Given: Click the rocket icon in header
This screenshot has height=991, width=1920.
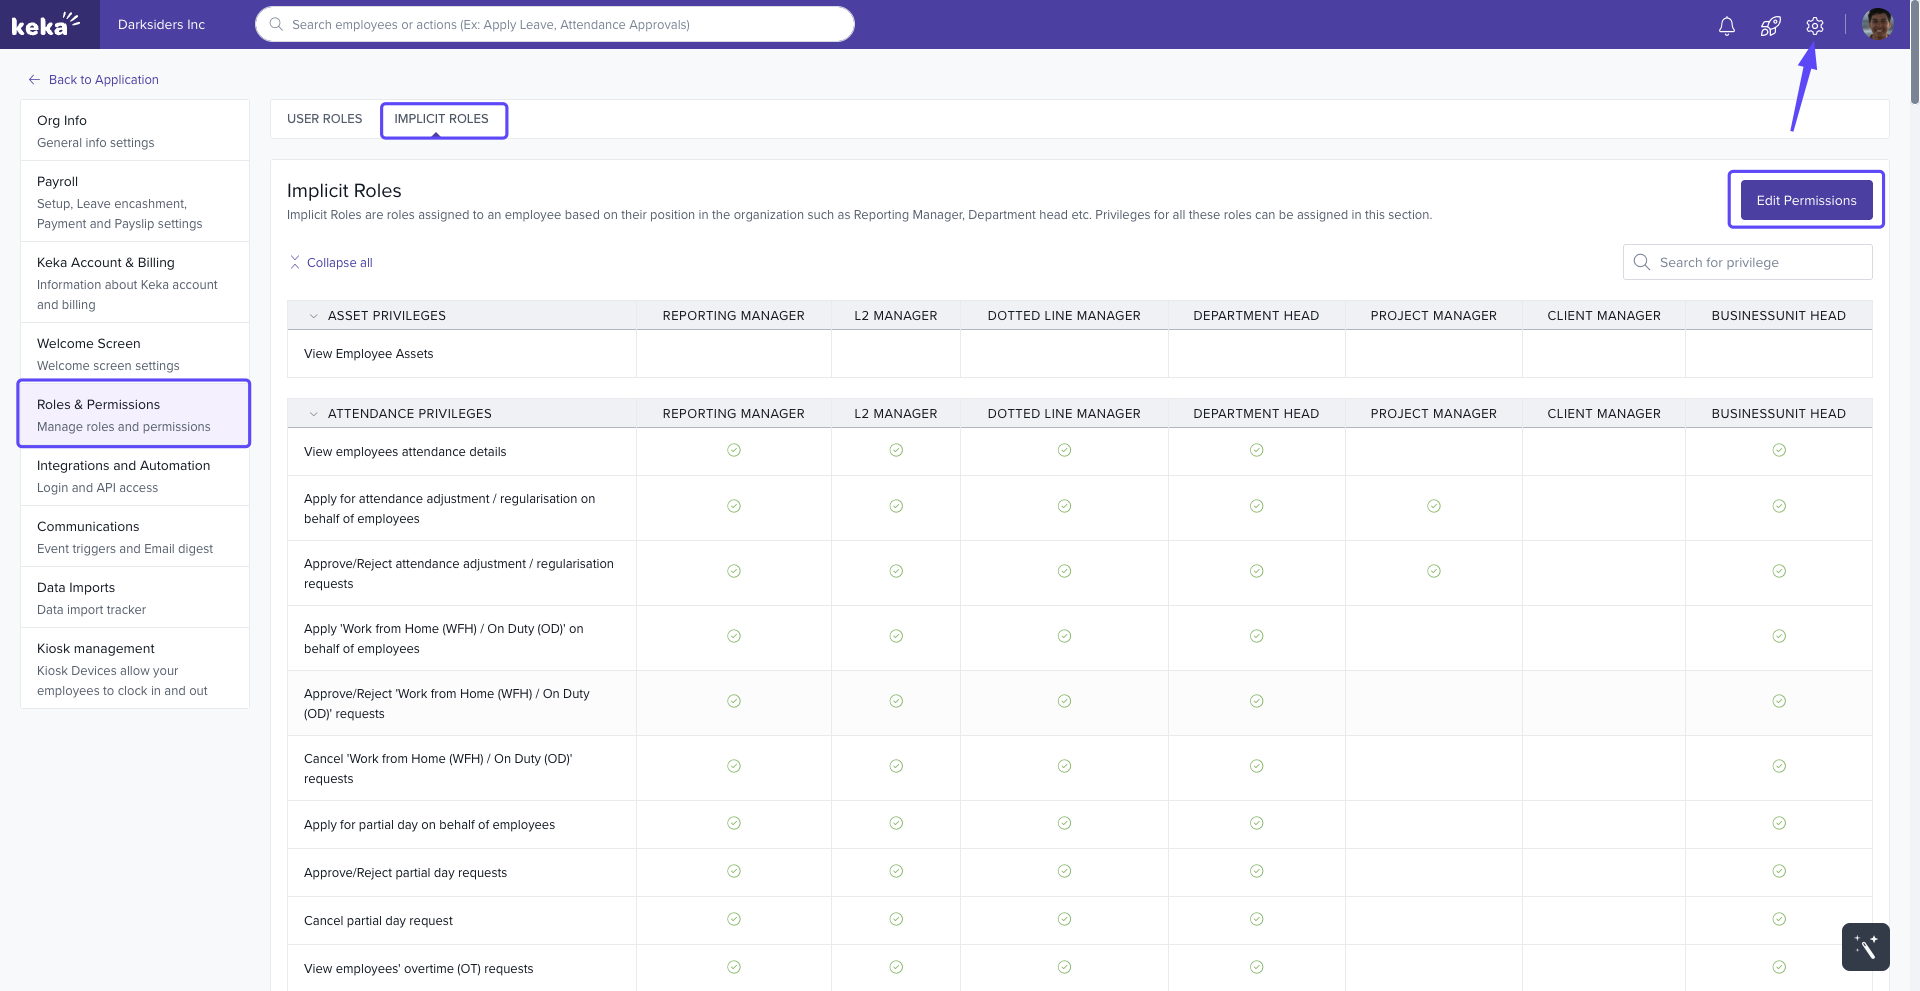Looking at the screenshot, I should pyautogui.click(x=1770, y=26).
